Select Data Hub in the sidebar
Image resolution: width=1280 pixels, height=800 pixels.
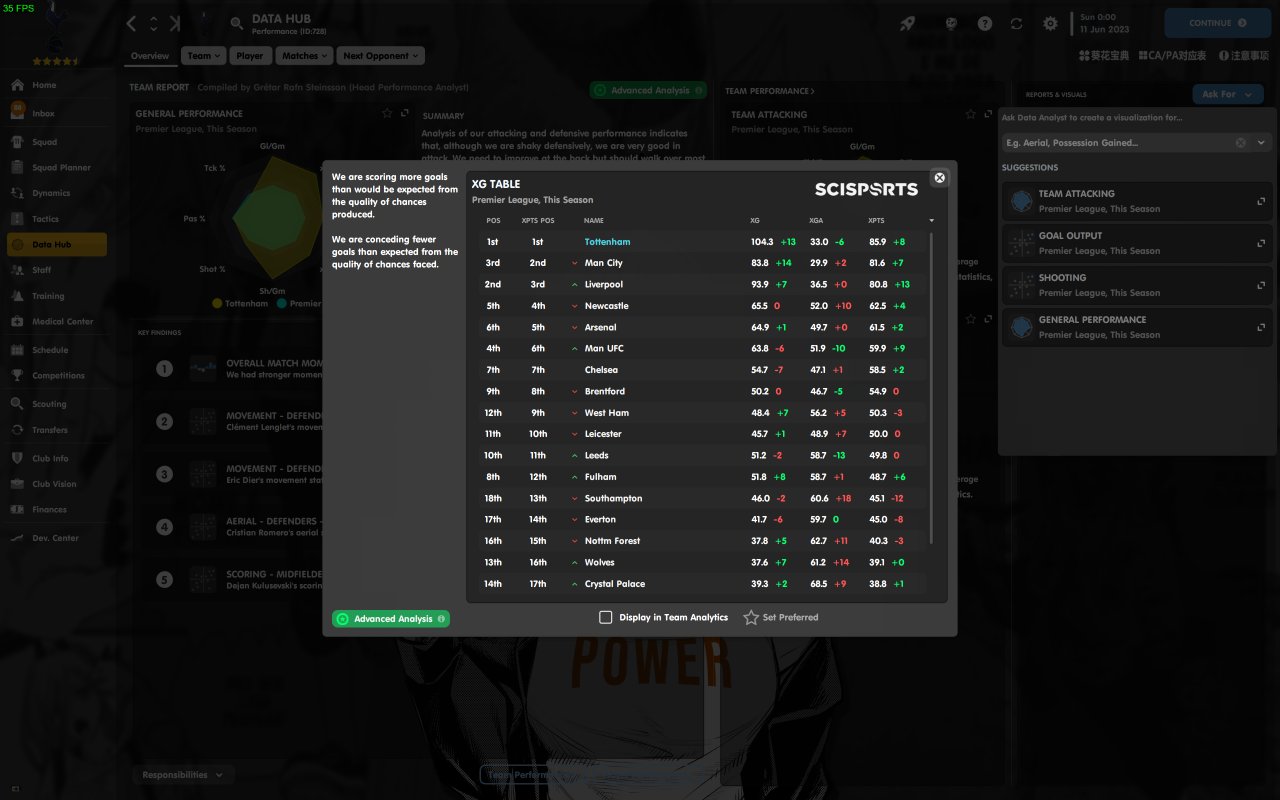[56, 245]
